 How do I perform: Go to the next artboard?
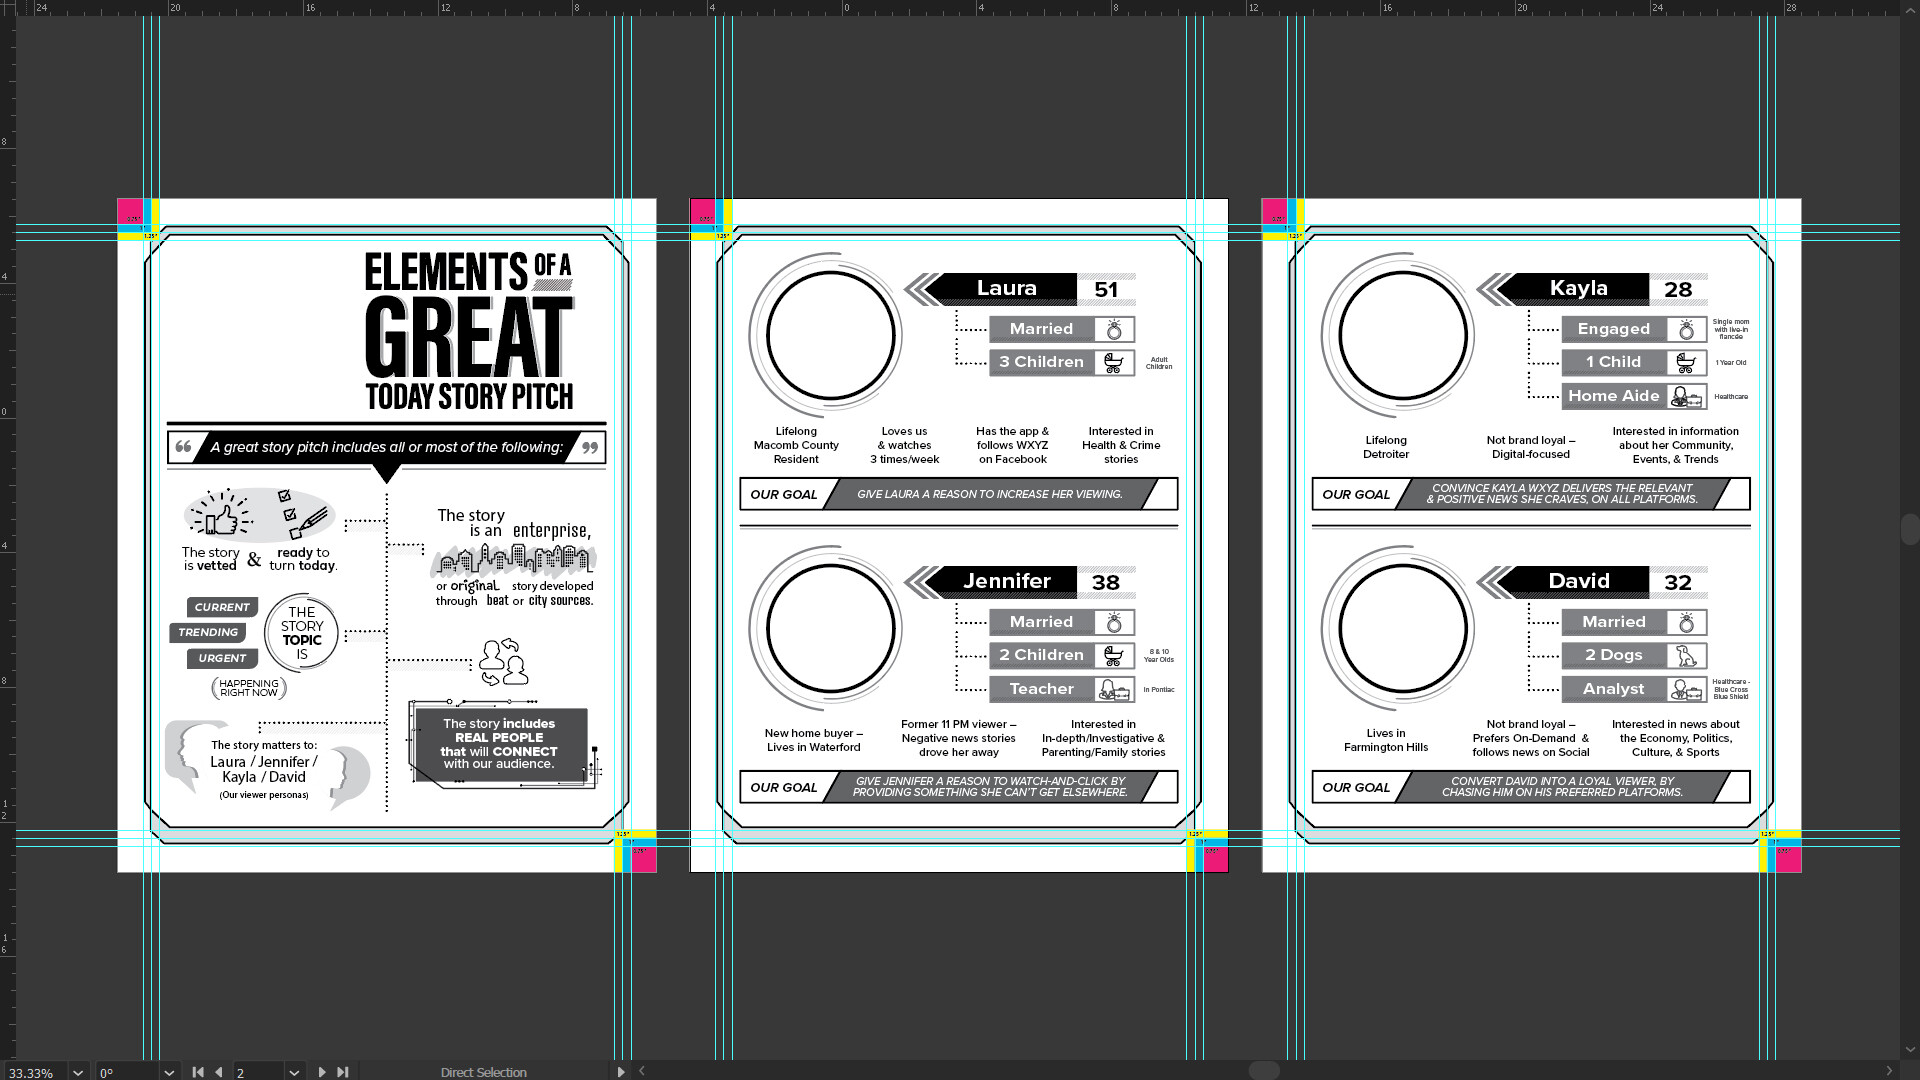(x=322, y=1072)
